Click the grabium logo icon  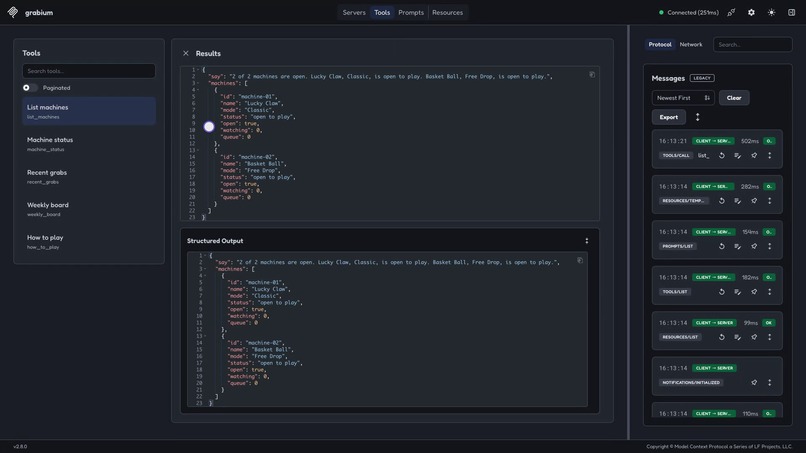click(13, 12)
